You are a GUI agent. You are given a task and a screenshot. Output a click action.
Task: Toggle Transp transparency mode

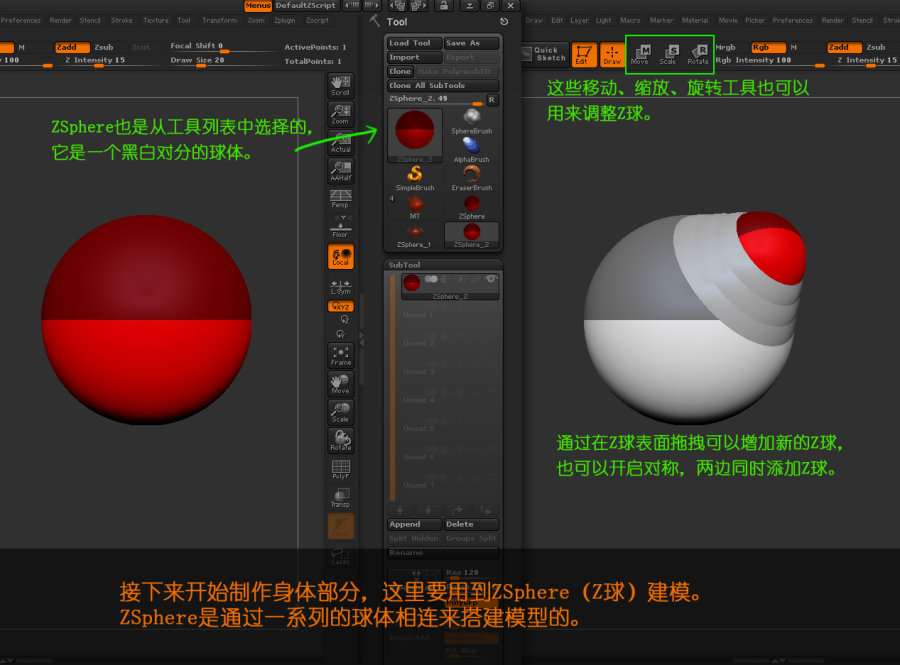pyautogui.click(x=340, y=497)
